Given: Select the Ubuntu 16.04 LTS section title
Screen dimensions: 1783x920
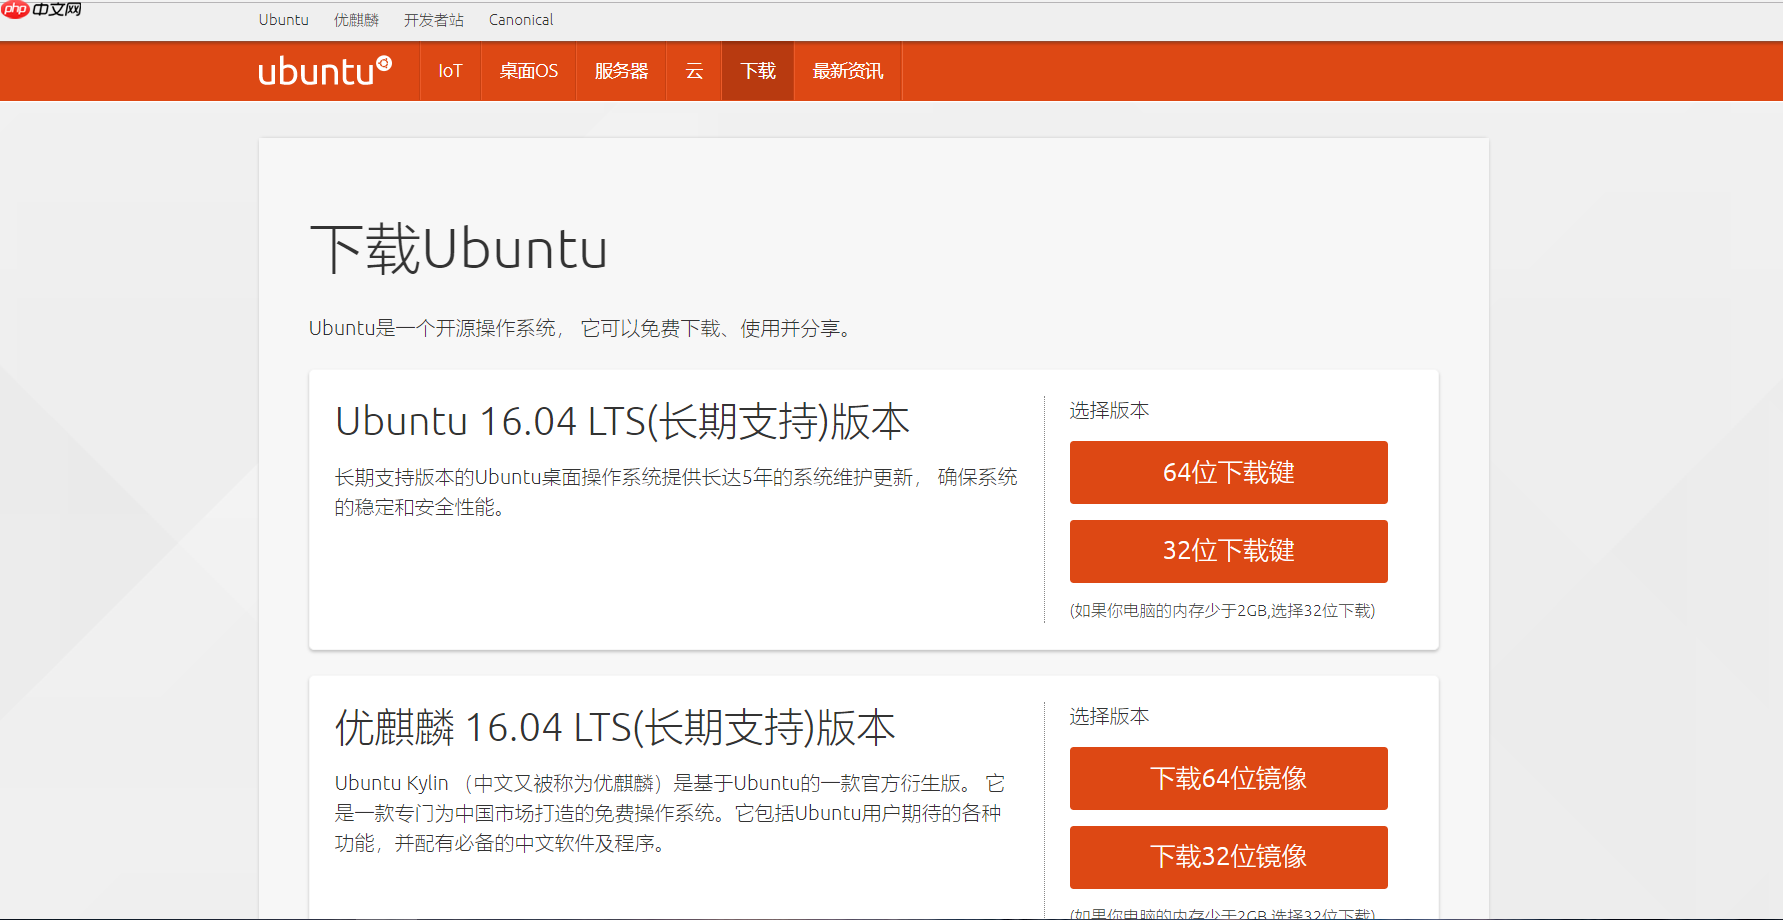Looking at the screenshot, I should tap(621, 420).
